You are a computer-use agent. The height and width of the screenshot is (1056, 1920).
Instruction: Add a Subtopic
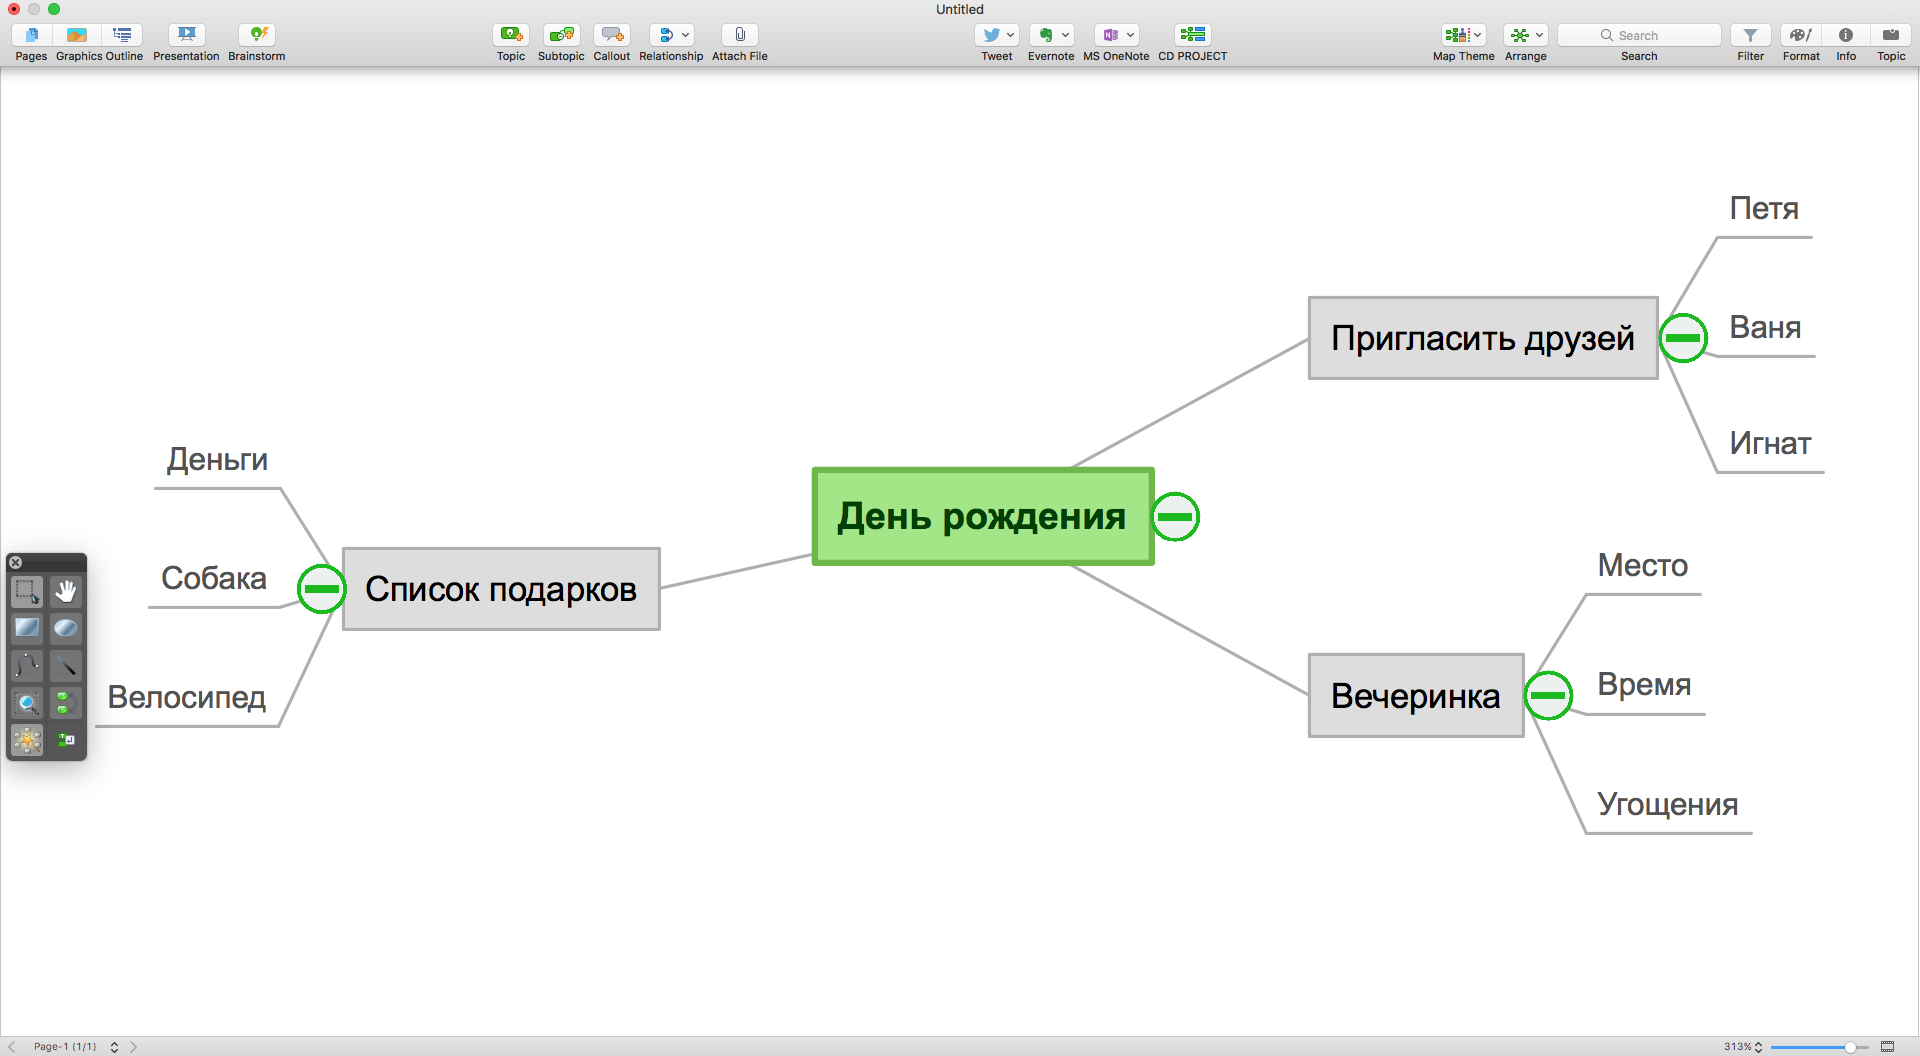[561, 35]
